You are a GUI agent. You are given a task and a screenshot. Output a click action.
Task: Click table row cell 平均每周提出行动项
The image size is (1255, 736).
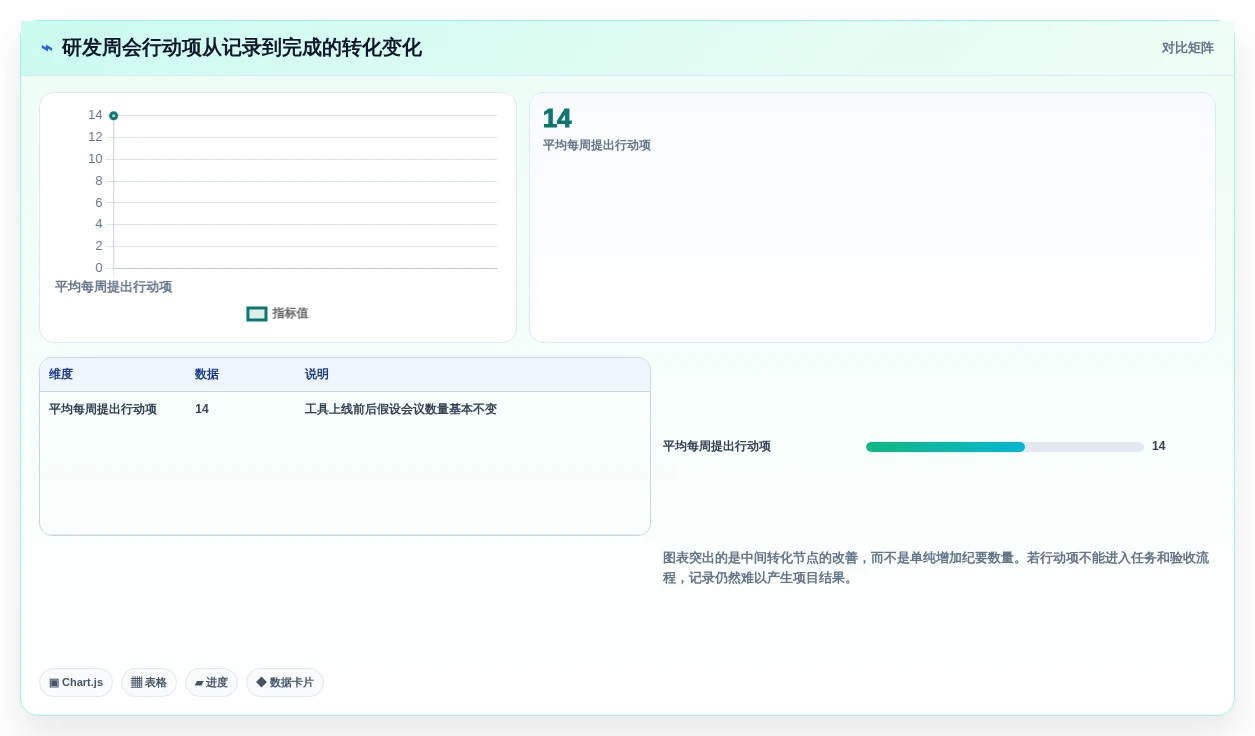103,409
